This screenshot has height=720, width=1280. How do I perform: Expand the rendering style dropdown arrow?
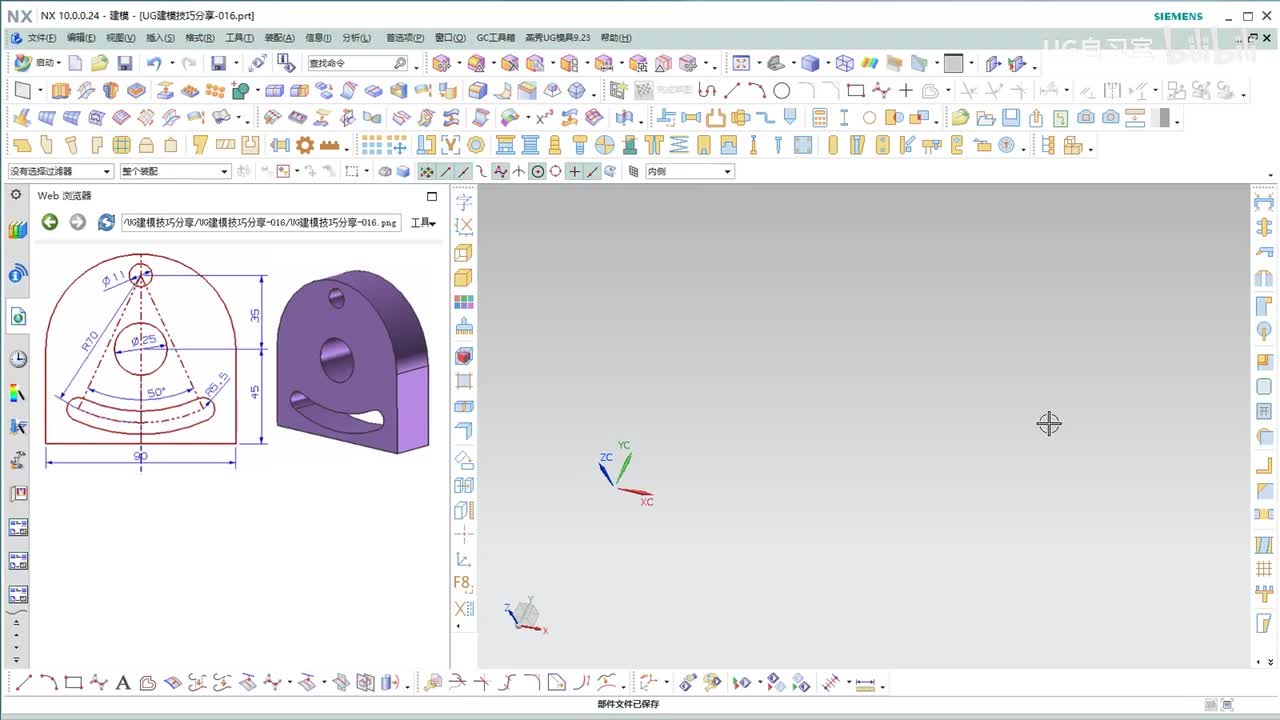click(828, 63)
